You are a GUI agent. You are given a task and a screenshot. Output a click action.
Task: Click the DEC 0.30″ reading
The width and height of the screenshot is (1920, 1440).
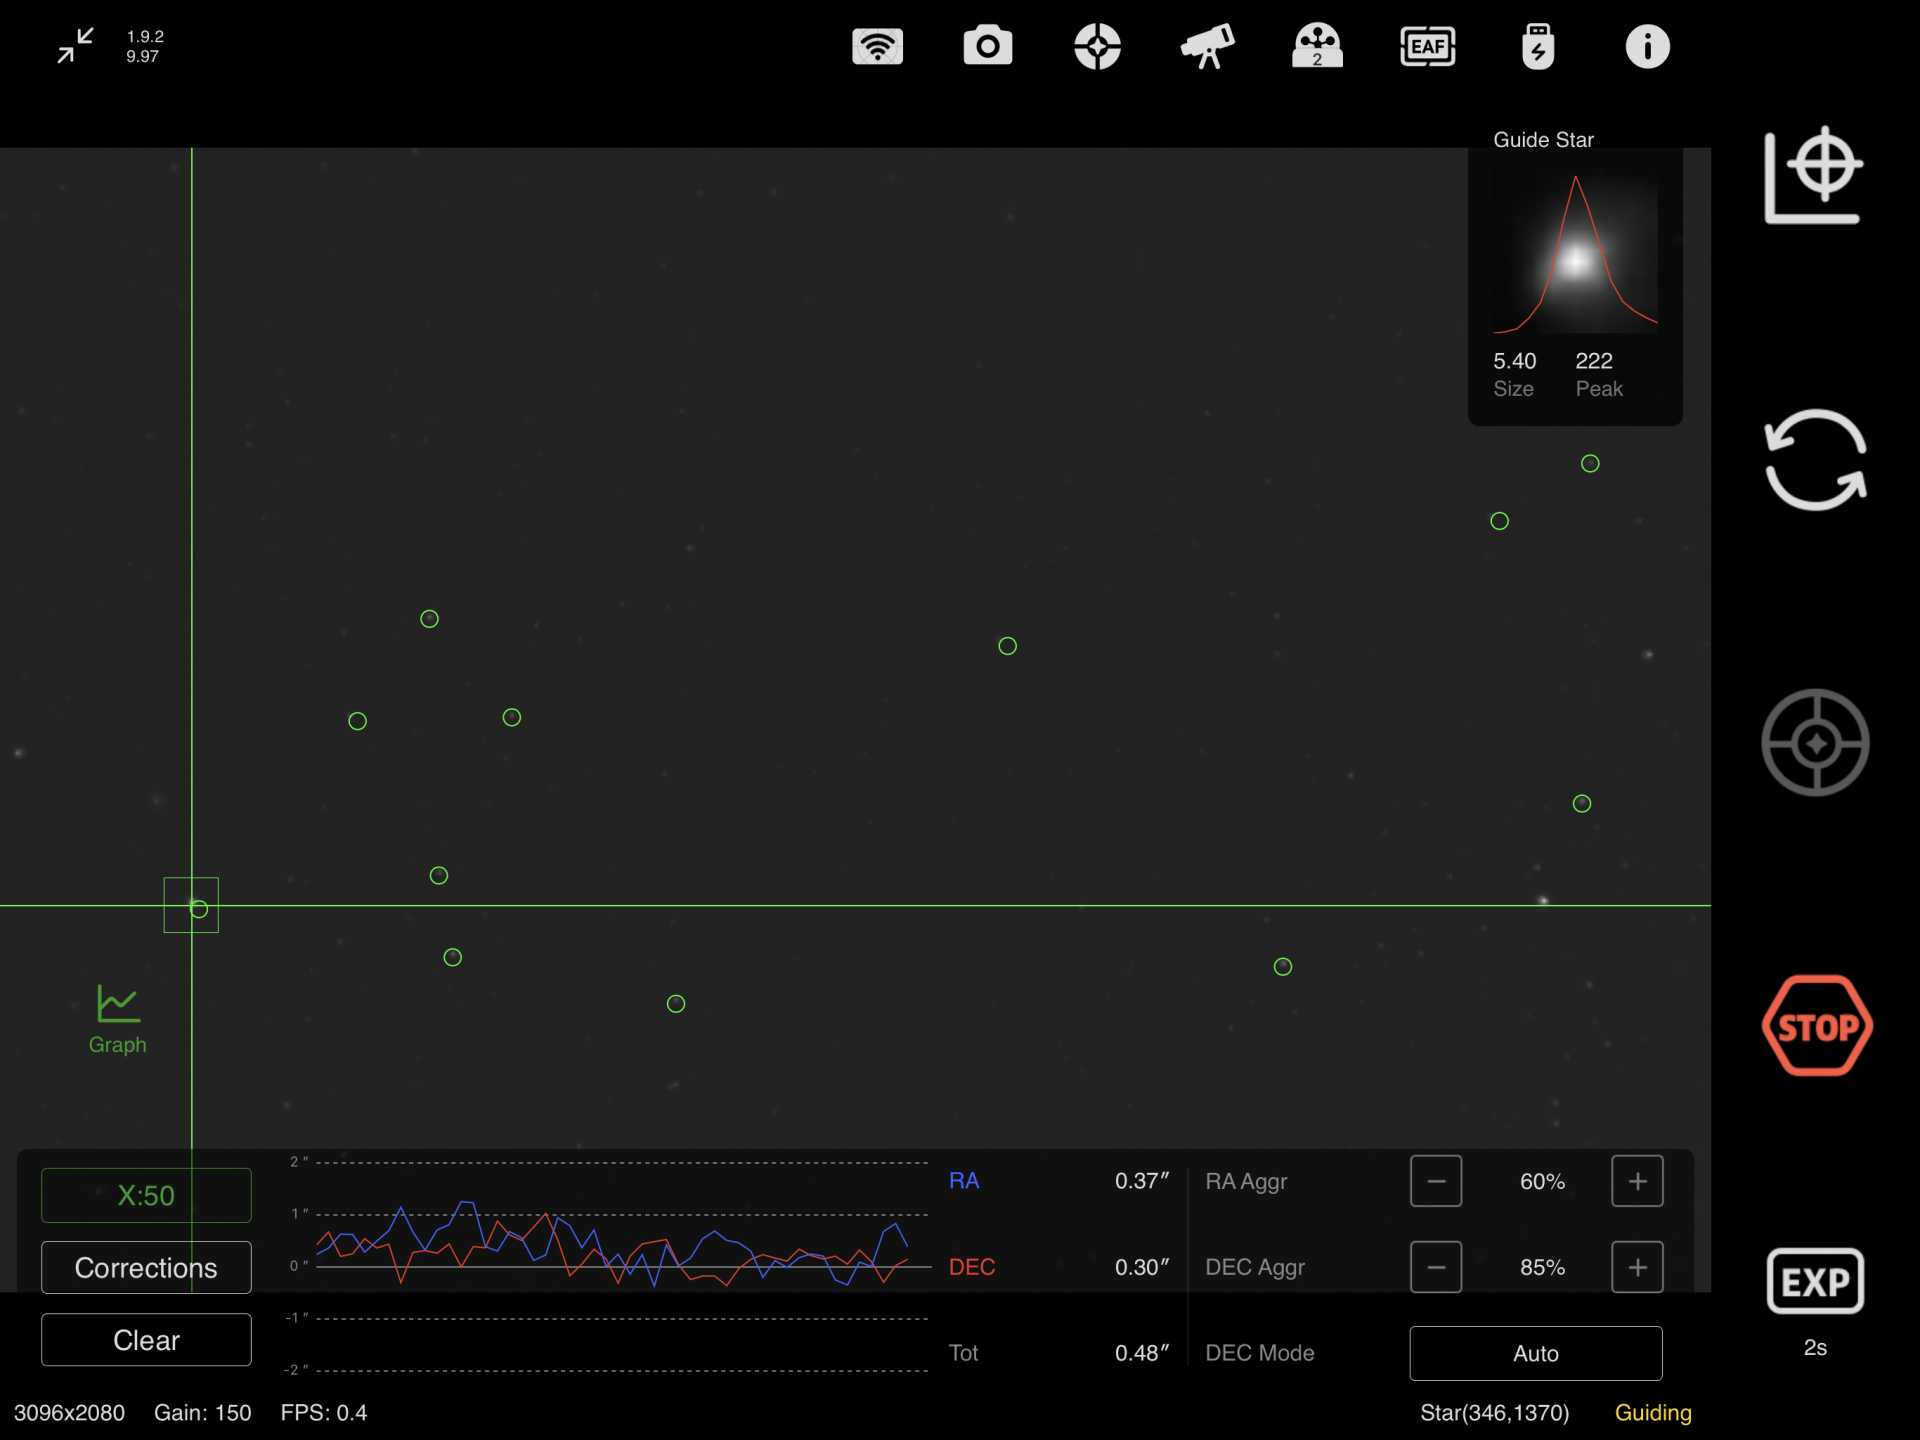pos(1142,1267)
